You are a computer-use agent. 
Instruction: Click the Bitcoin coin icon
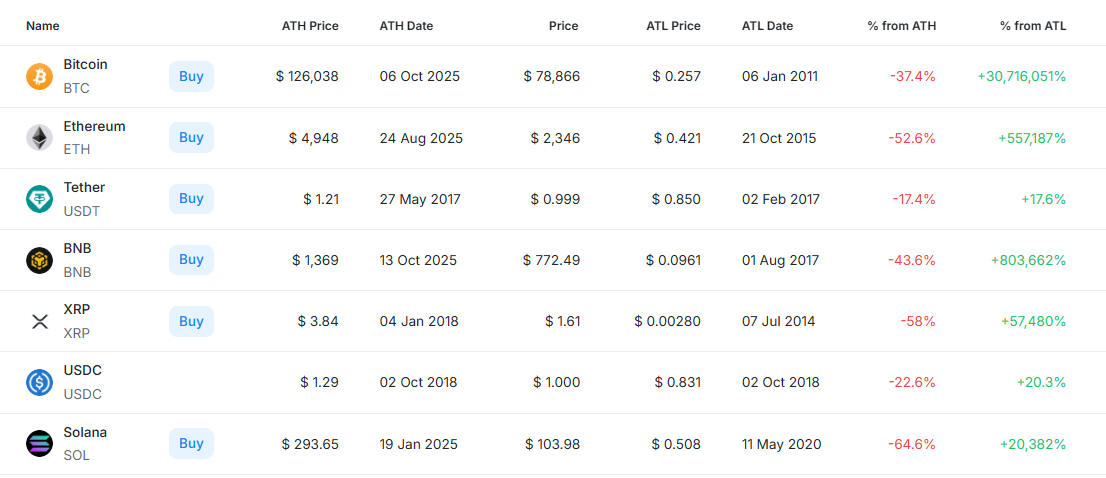pos(39,76)
